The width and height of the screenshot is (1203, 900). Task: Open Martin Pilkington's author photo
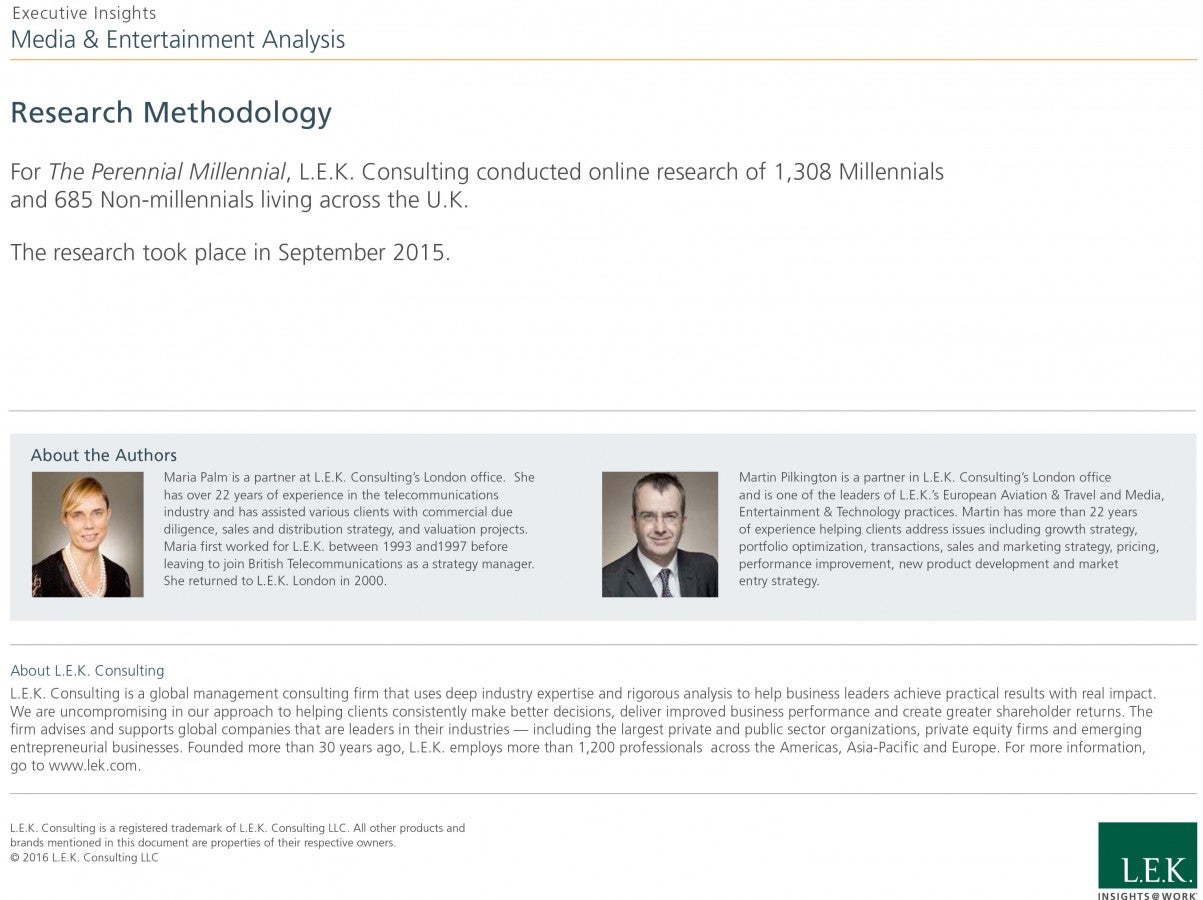pyautogui.click(x=660, y=534)
